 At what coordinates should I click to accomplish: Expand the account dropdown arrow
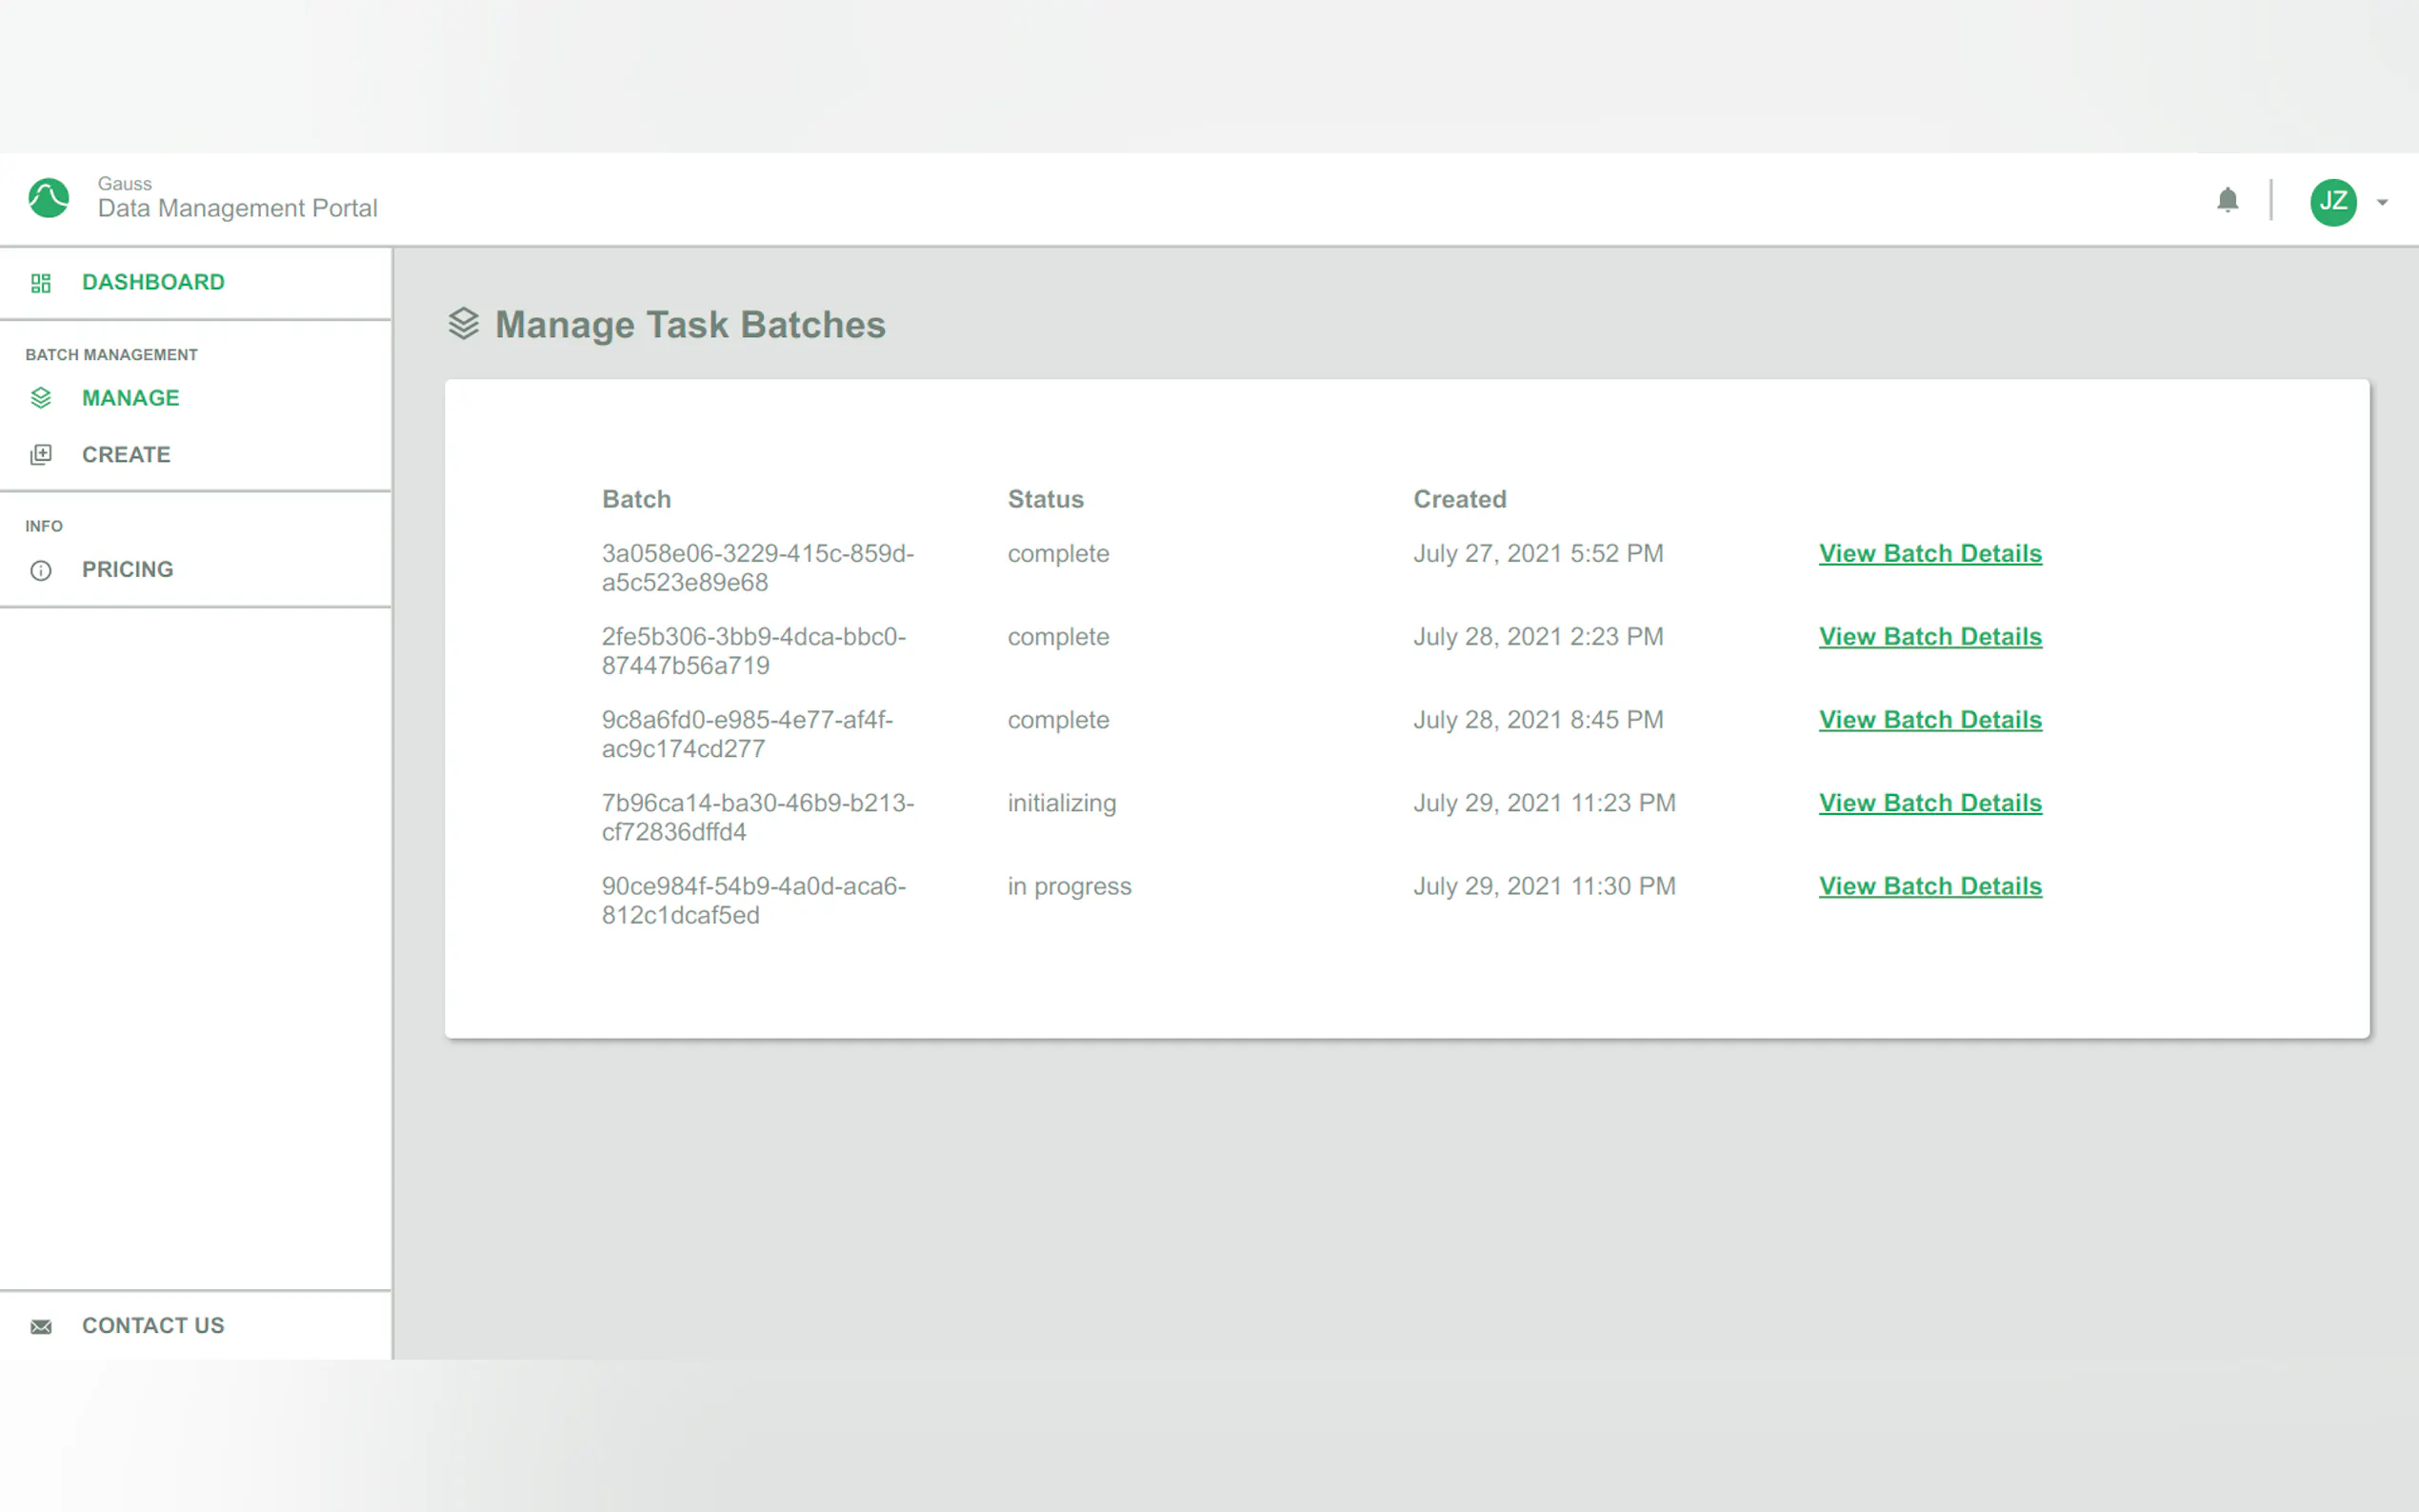(2382, 203)
